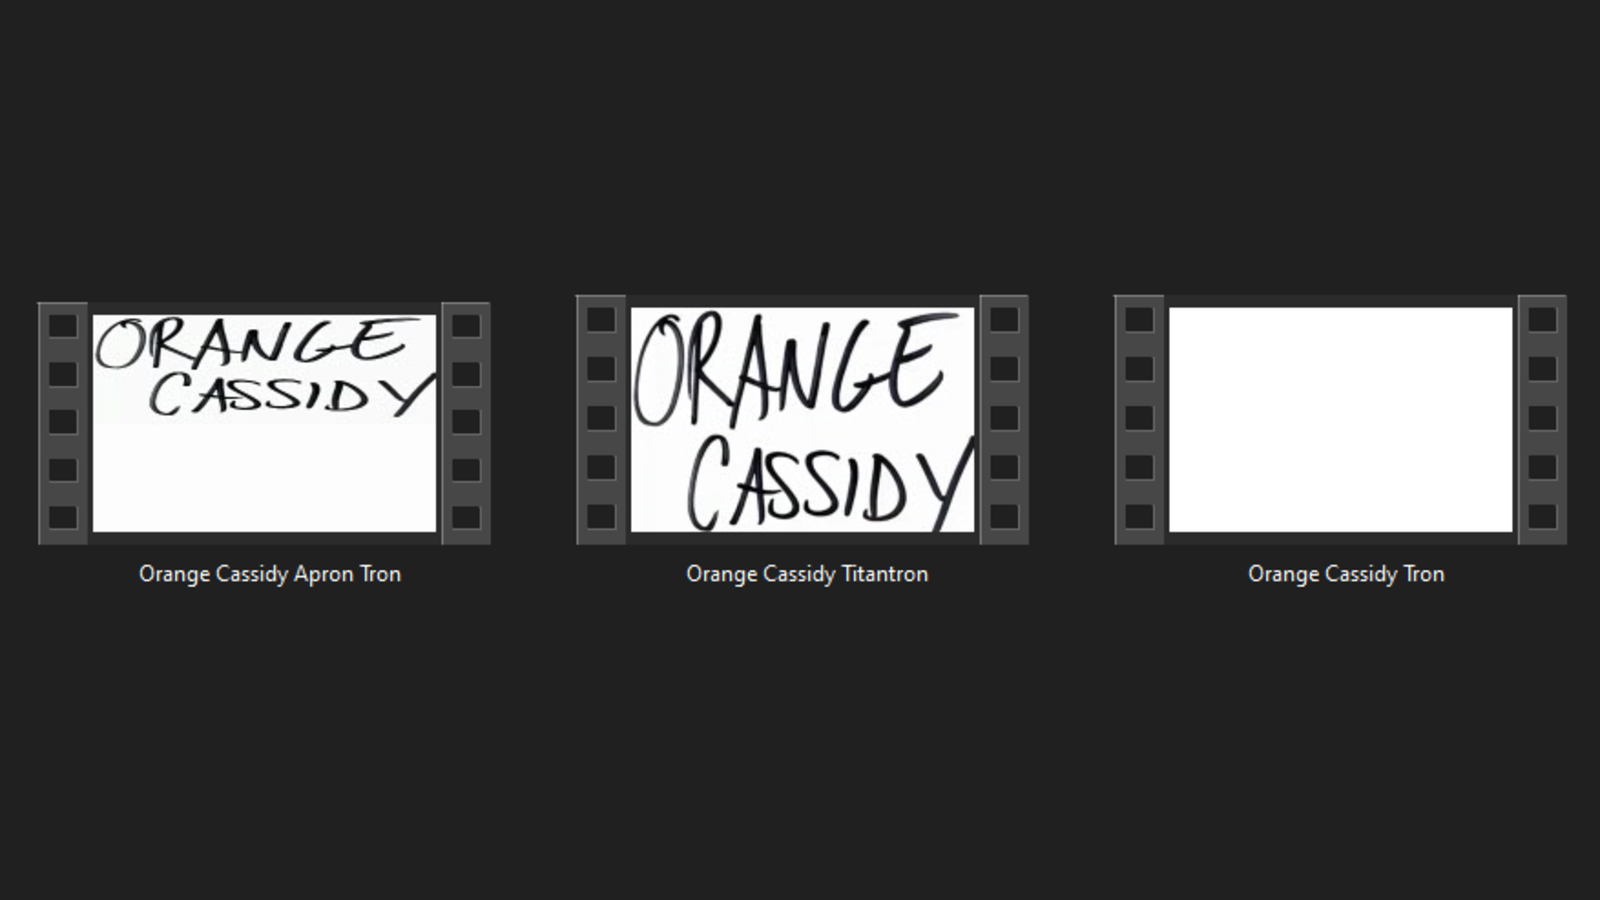Click the file name "Orange Cassidy Tron"

(1346, 574)
